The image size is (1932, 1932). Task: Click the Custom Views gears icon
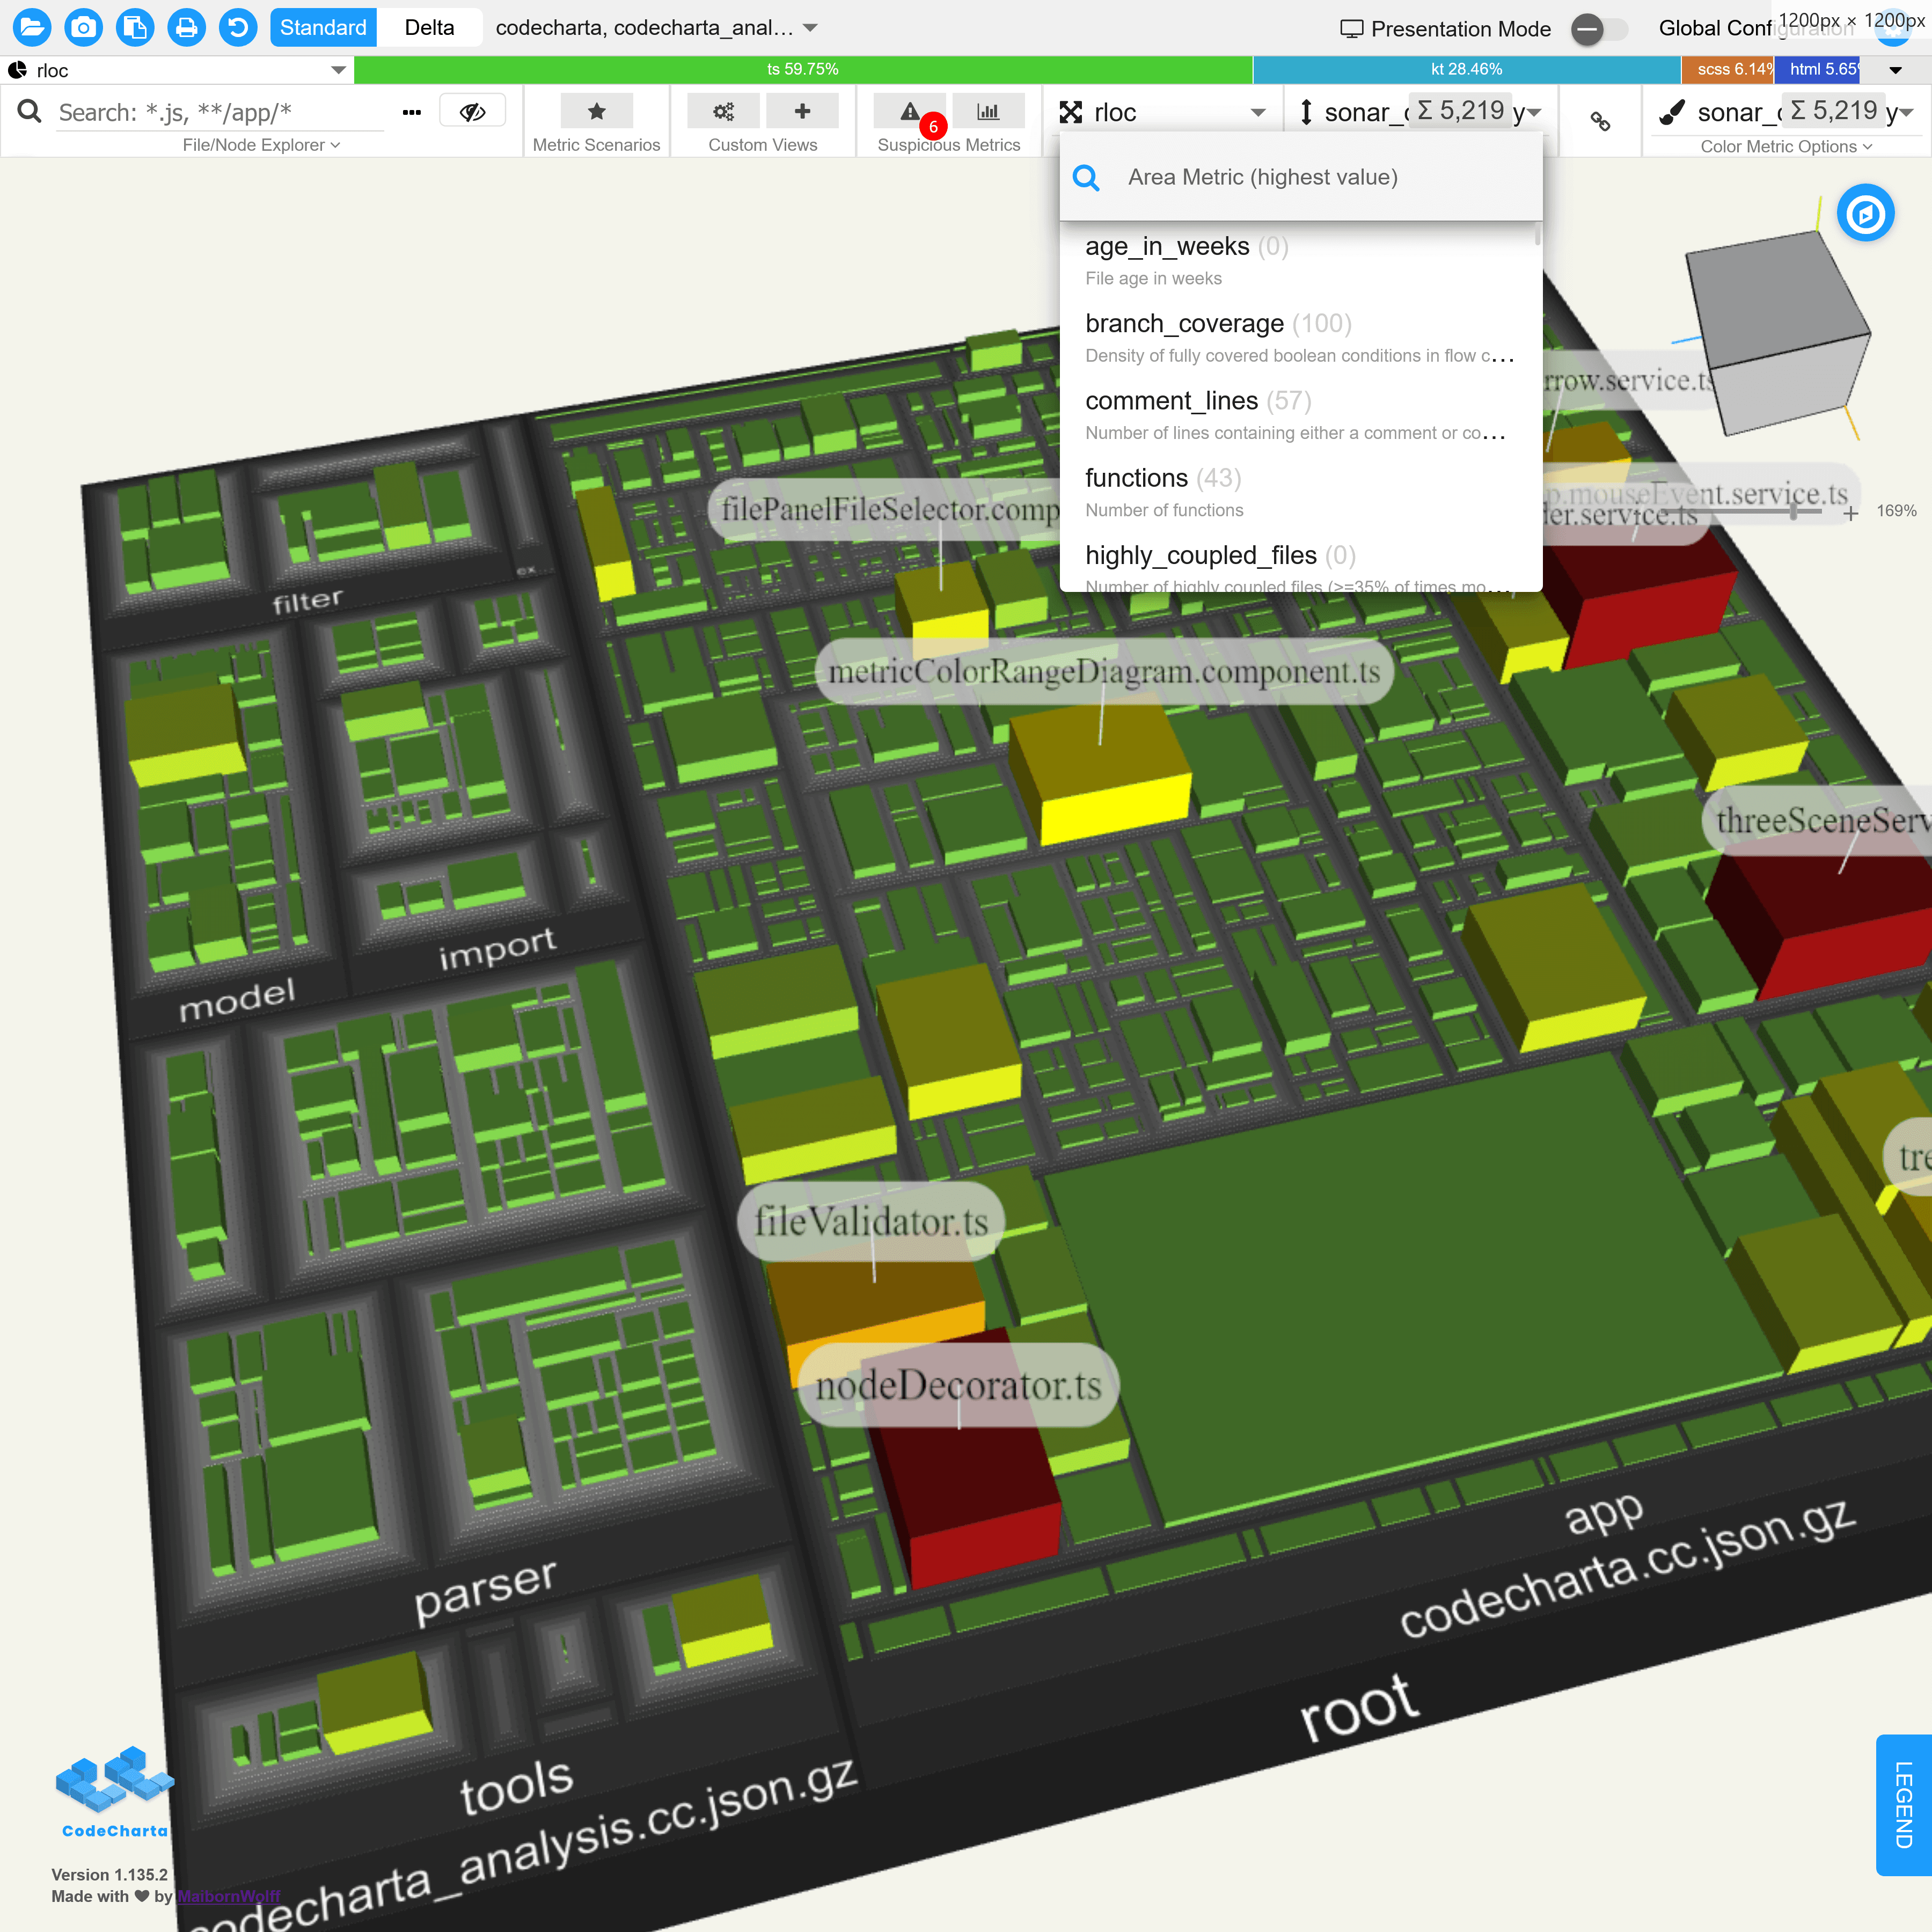click(723, 112)
